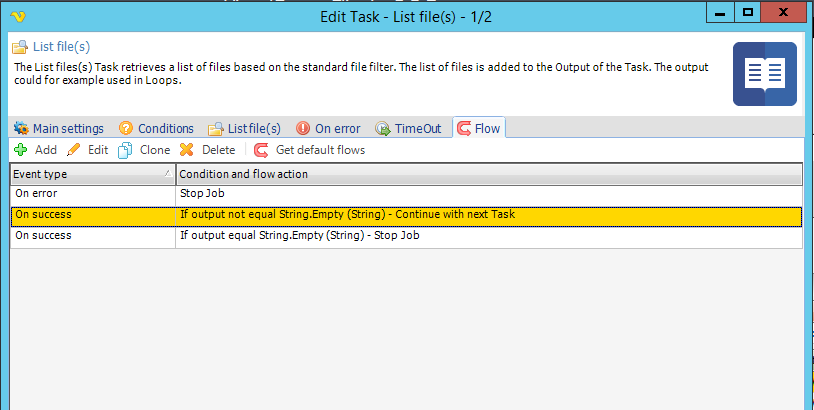
Task: Select the On error Stop Job row
Action: pyautogui.click(x=406, y=194)
